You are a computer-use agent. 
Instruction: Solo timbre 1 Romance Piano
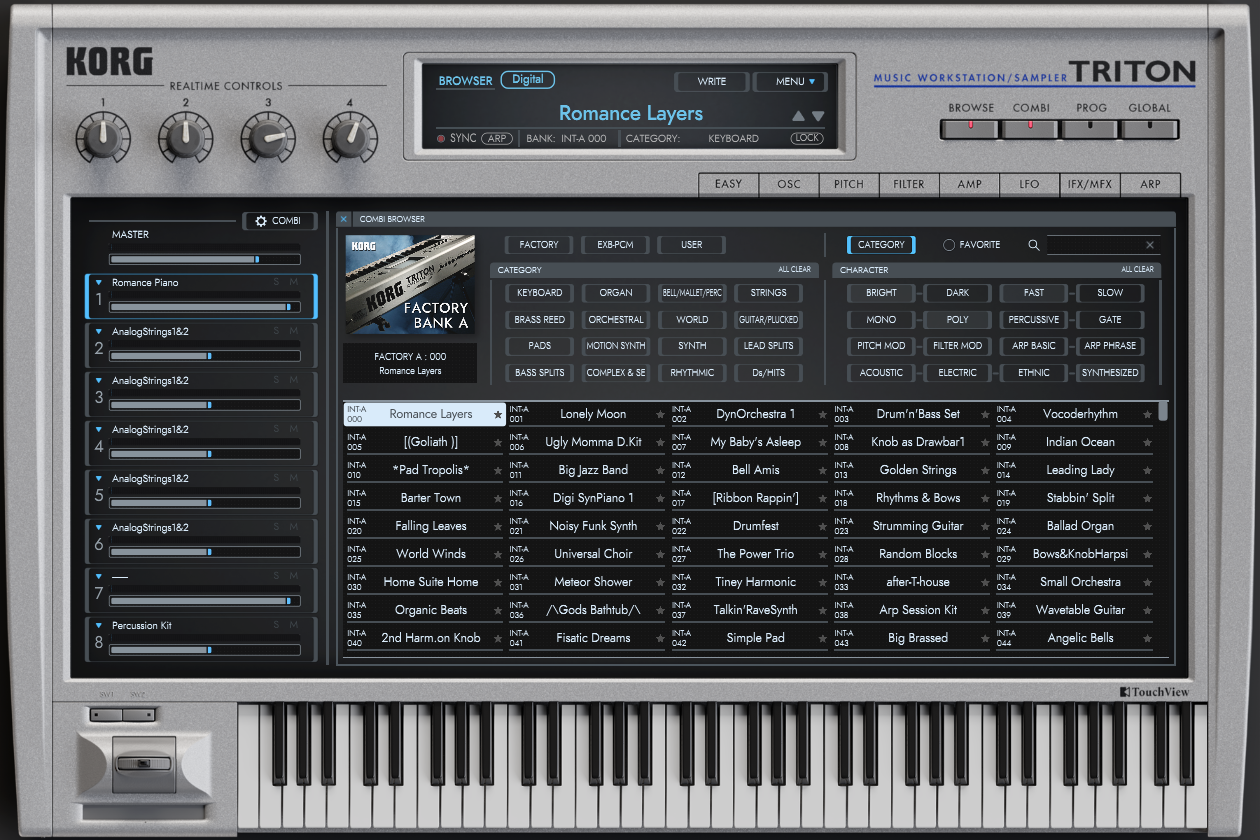pos(277,283)
